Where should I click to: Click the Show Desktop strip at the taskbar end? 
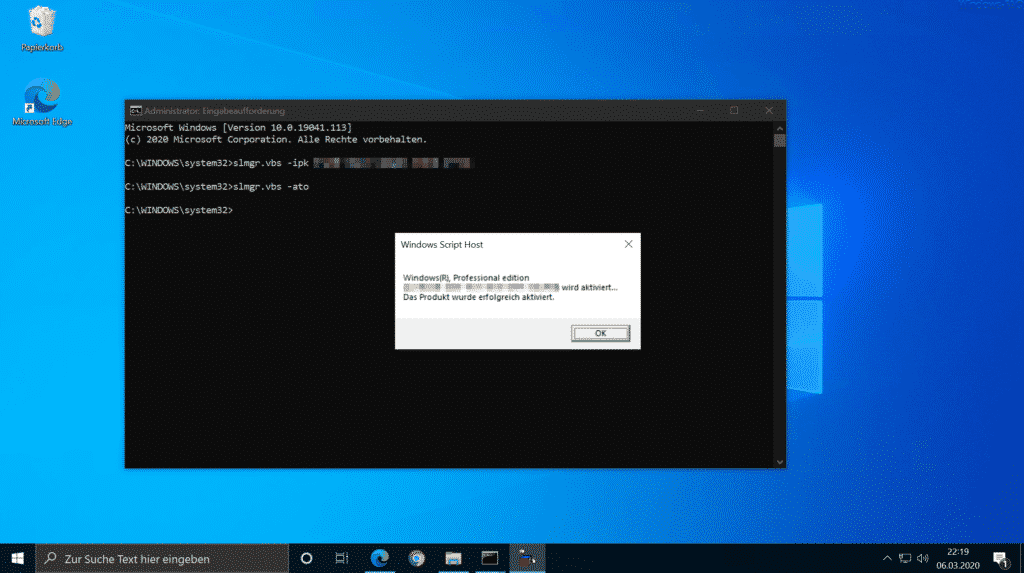(1021, 559)
